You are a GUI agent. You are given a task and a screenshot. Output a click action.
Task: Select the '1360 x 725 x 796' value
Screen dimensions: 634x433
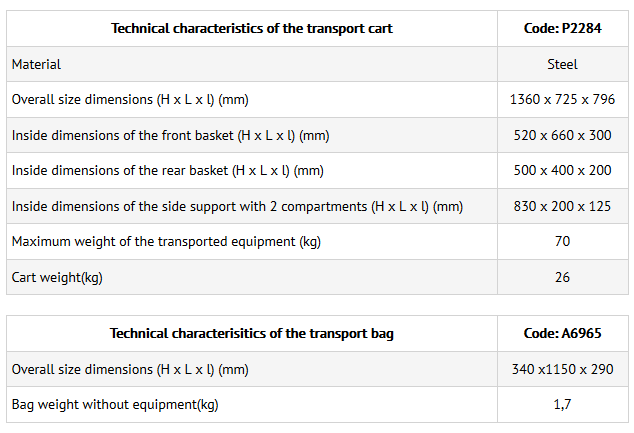[562, 99]
